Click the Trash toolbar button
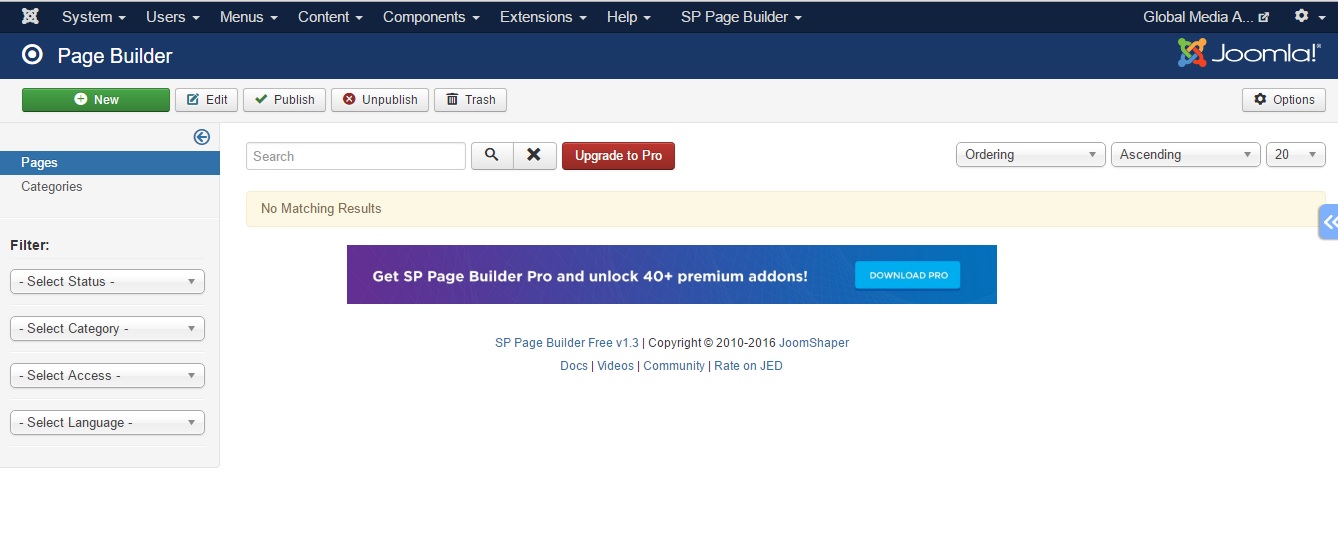Viewport: 1338px width, 554px height. coord(470,100)
